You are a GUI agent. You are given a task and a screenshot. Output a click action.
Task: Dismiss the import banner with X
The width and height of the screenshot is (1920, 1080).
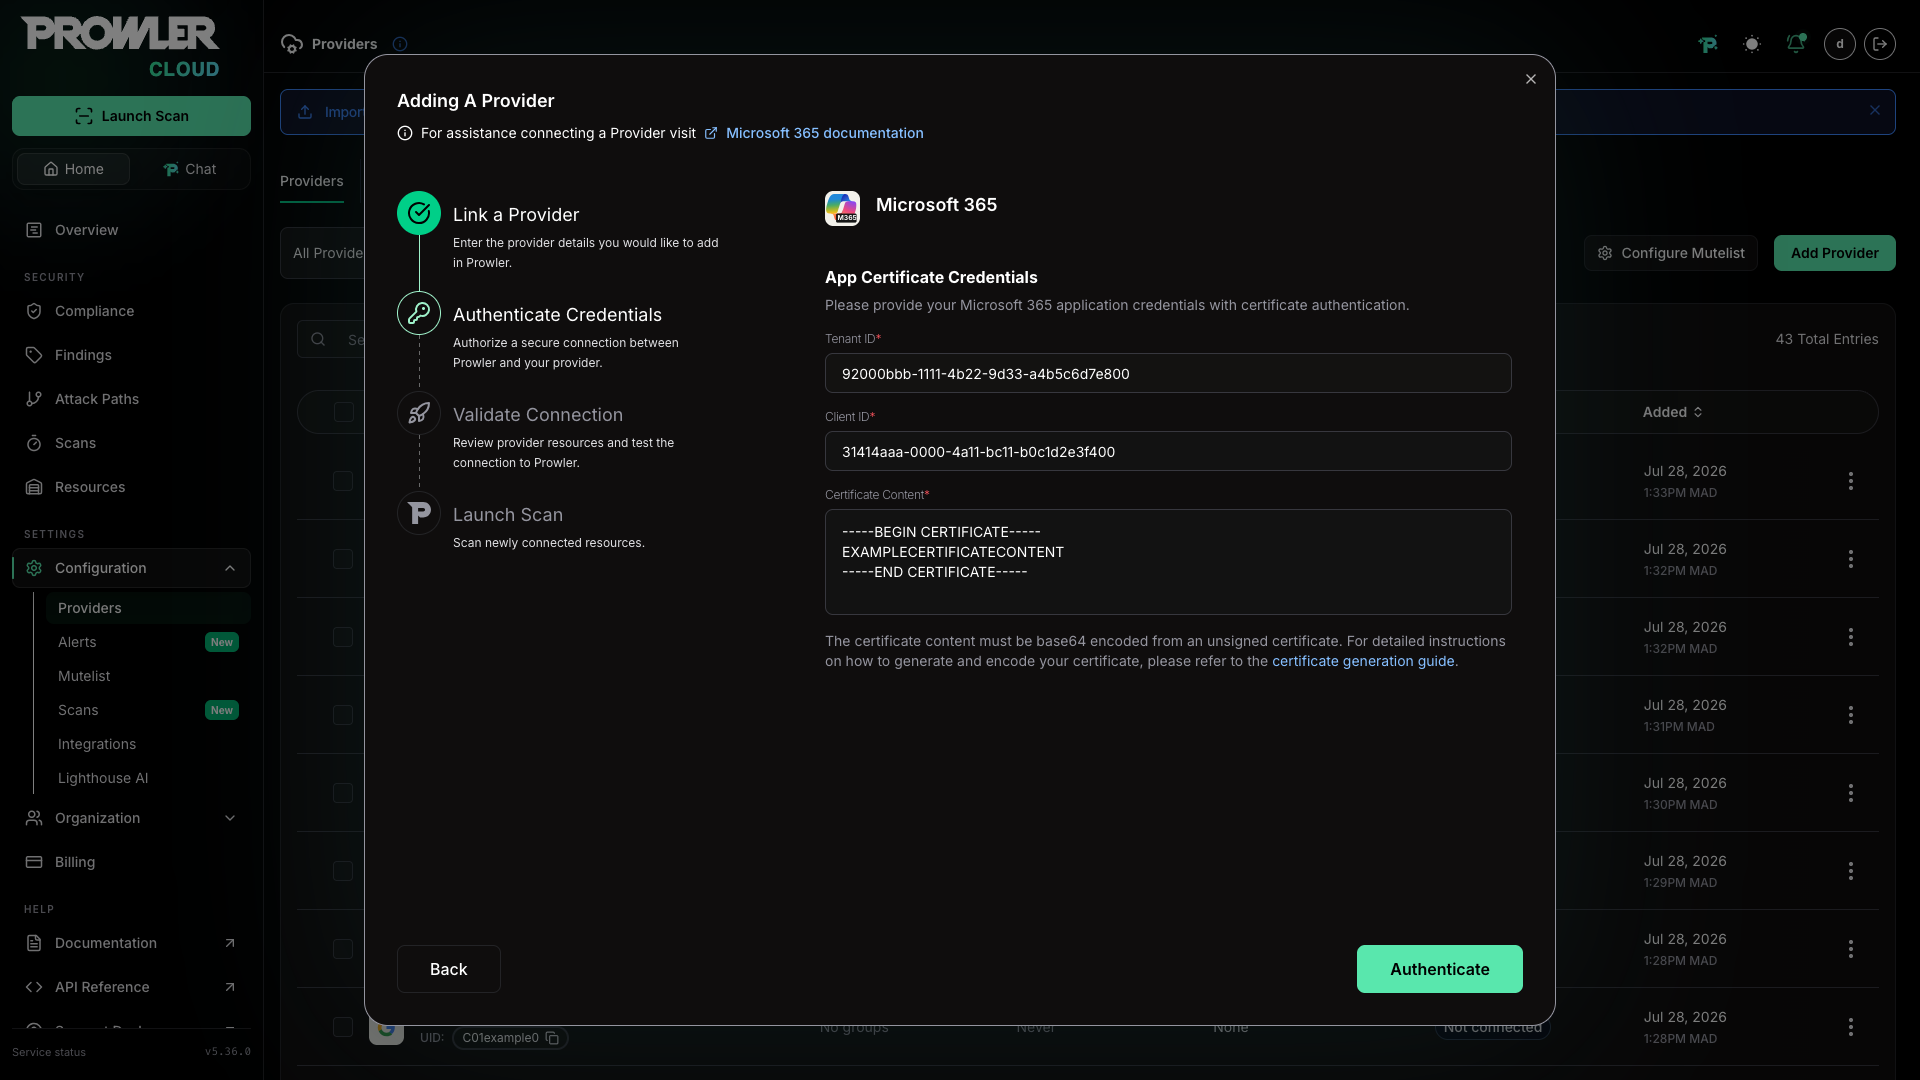1875,111
